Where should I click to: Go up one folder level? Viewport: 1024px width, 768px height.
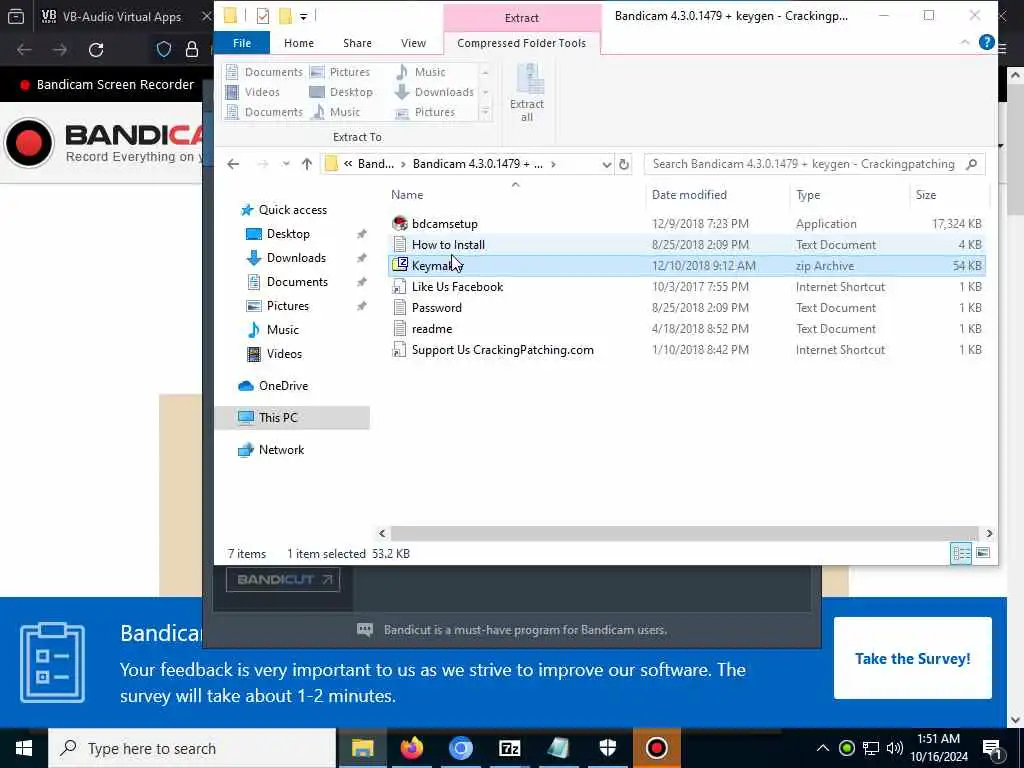coord(307,164)
